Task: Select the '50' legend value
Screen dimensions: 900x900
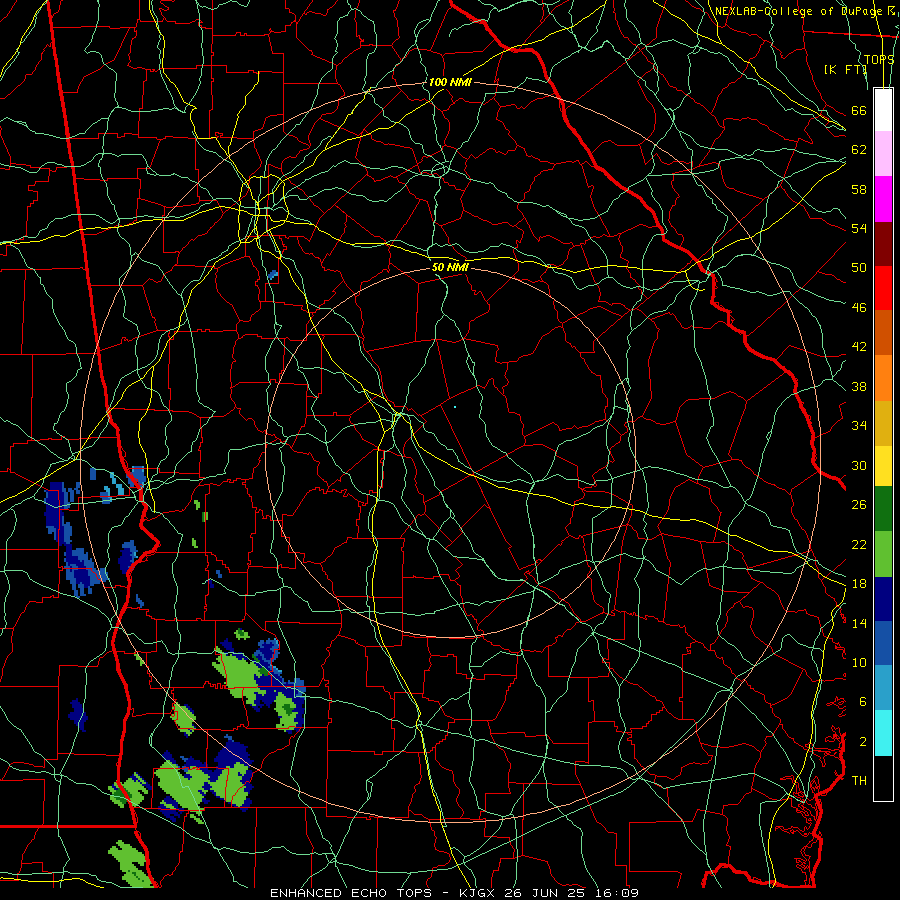Action: coord(859,268)
